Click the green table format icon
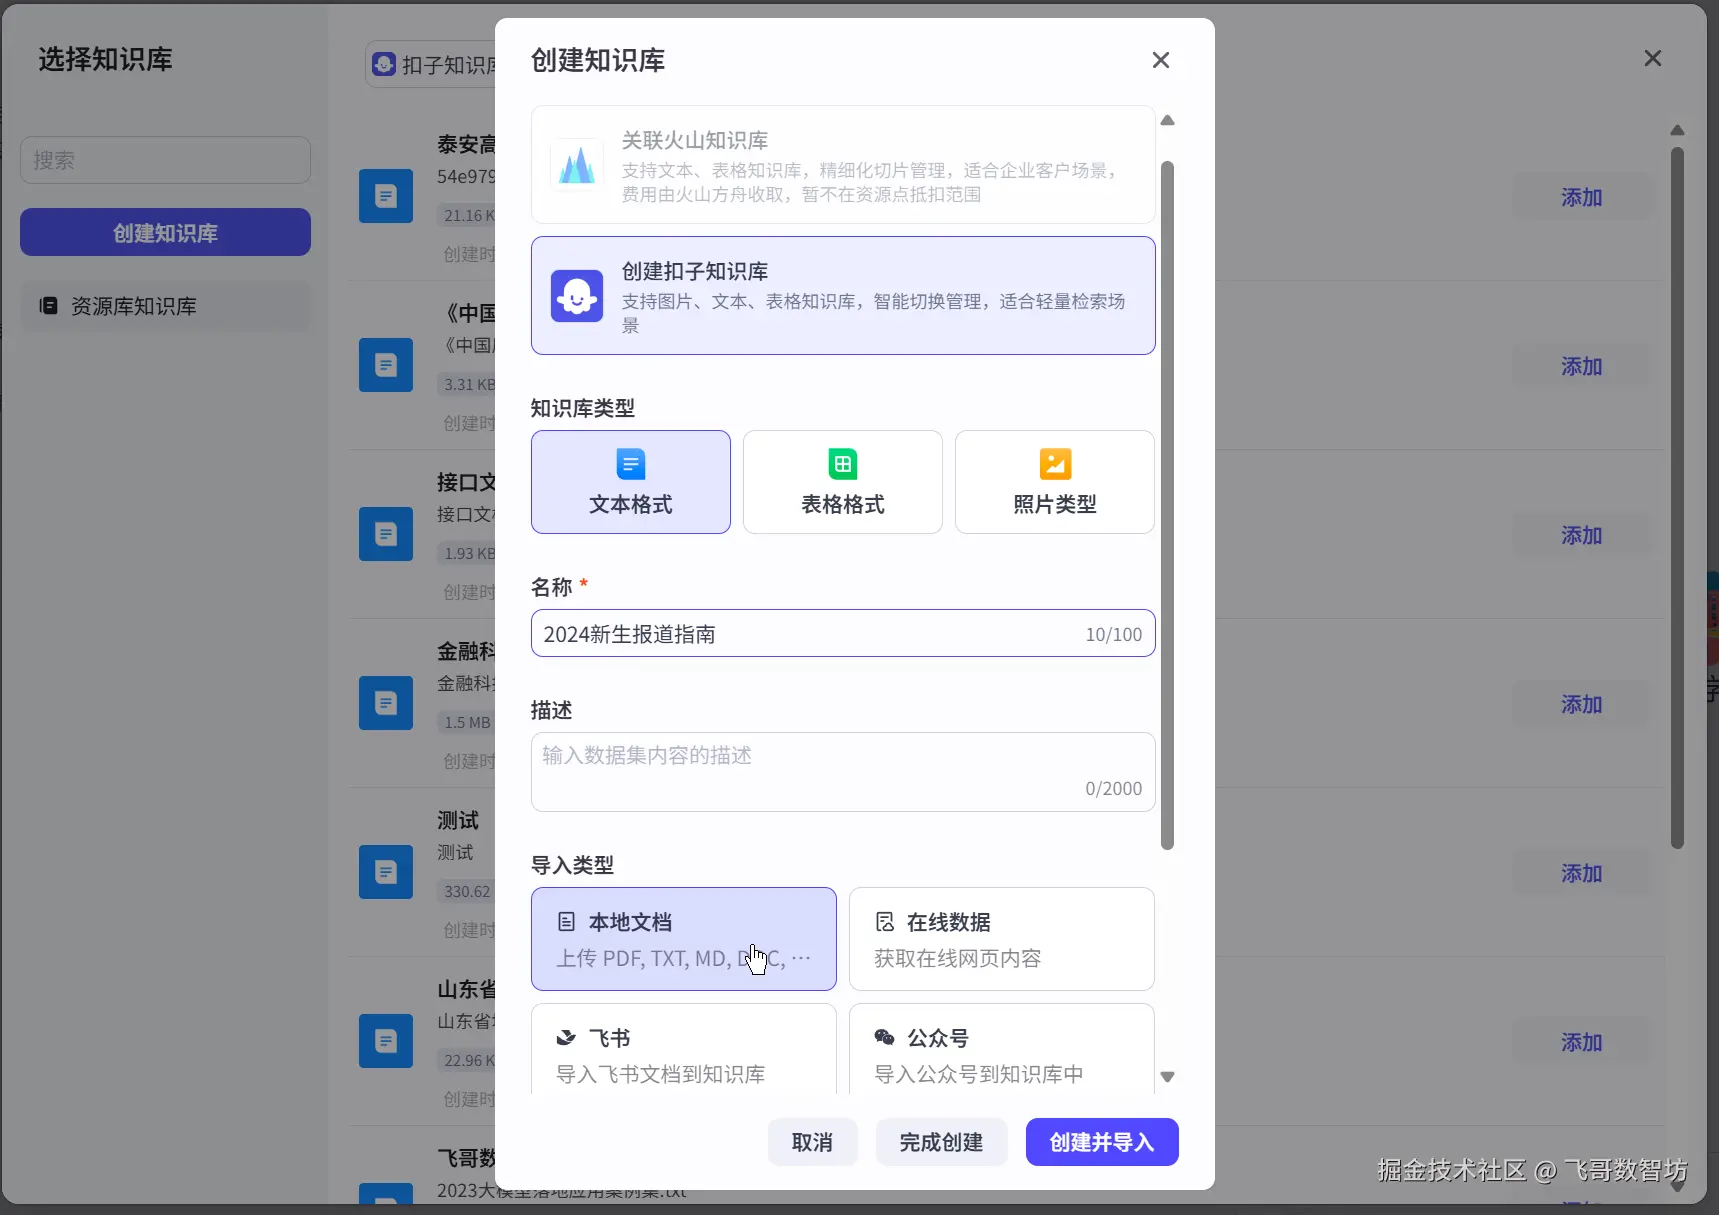This screenshot has height=1215, width=1719. point(843,464)
